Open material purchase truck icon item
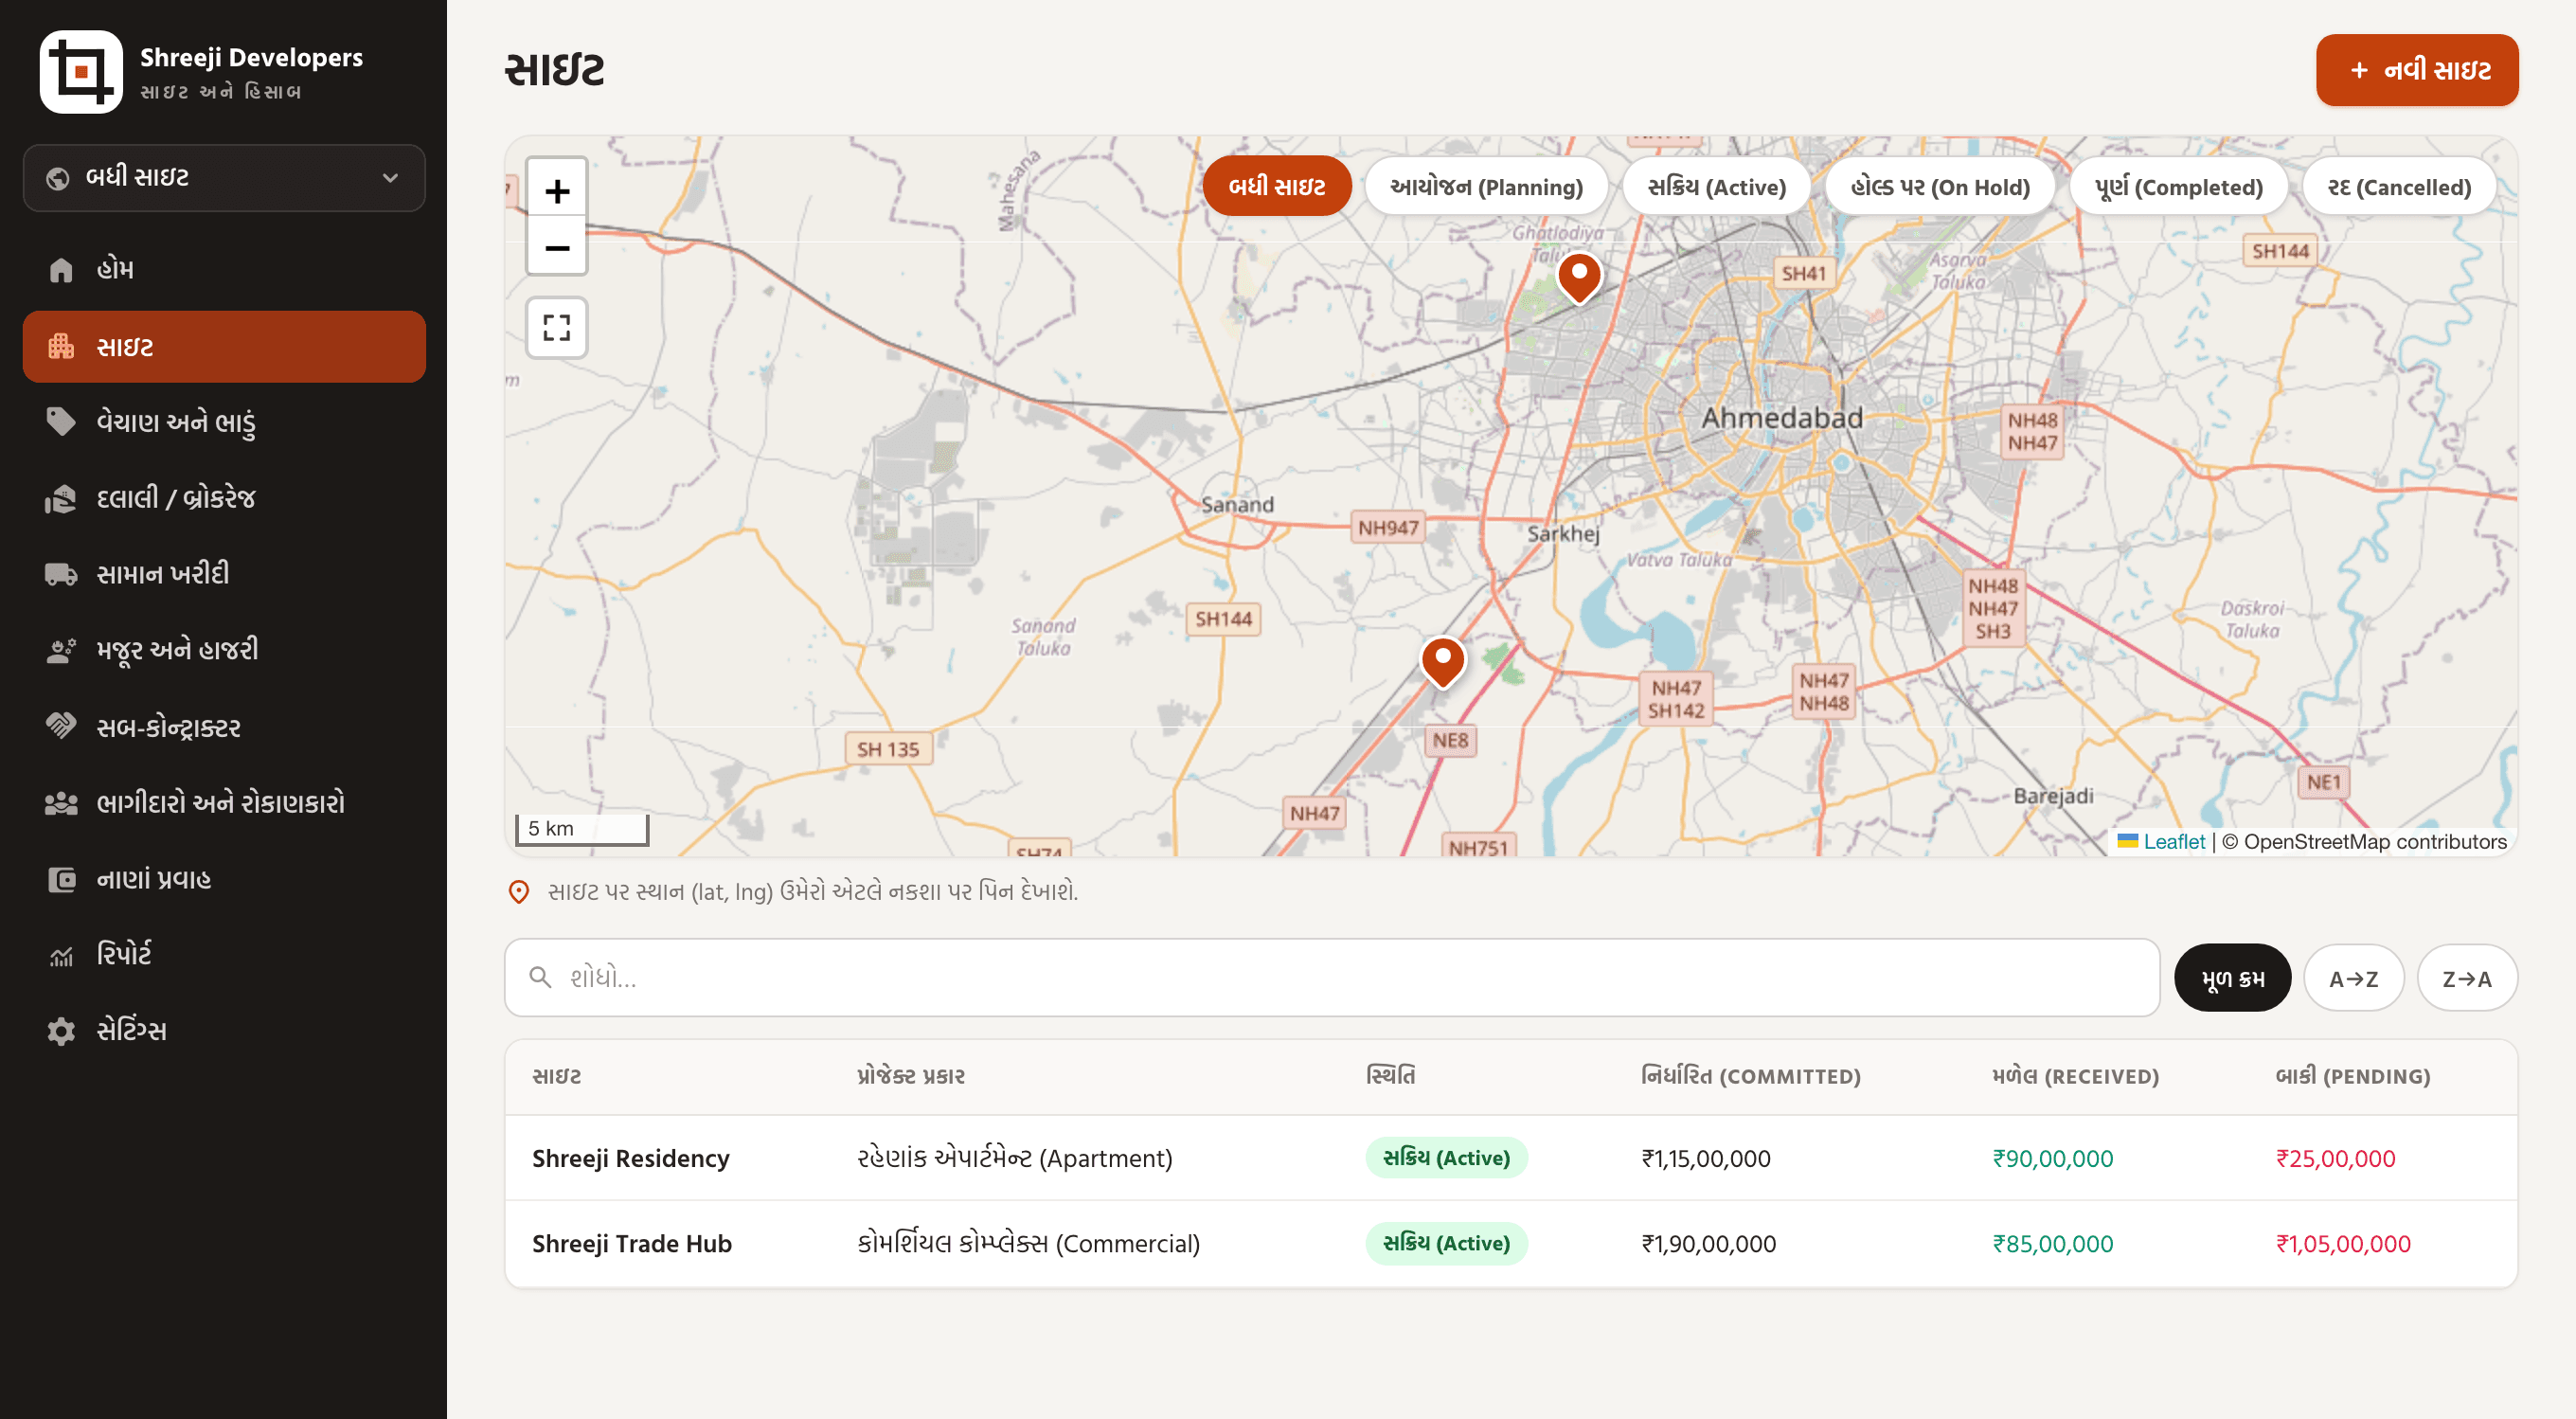This screenshot has height=1419, width=2576. click(x=61, y=574)
